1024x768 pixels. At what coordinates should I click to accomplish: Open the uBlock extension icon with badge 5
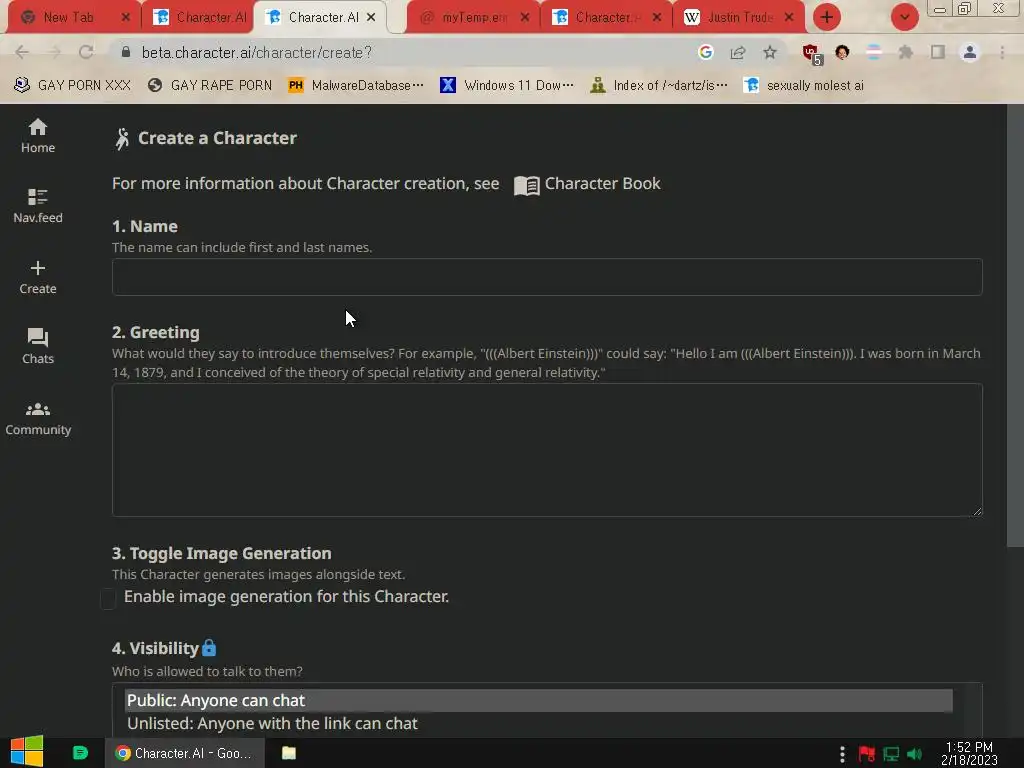point(812,54)
